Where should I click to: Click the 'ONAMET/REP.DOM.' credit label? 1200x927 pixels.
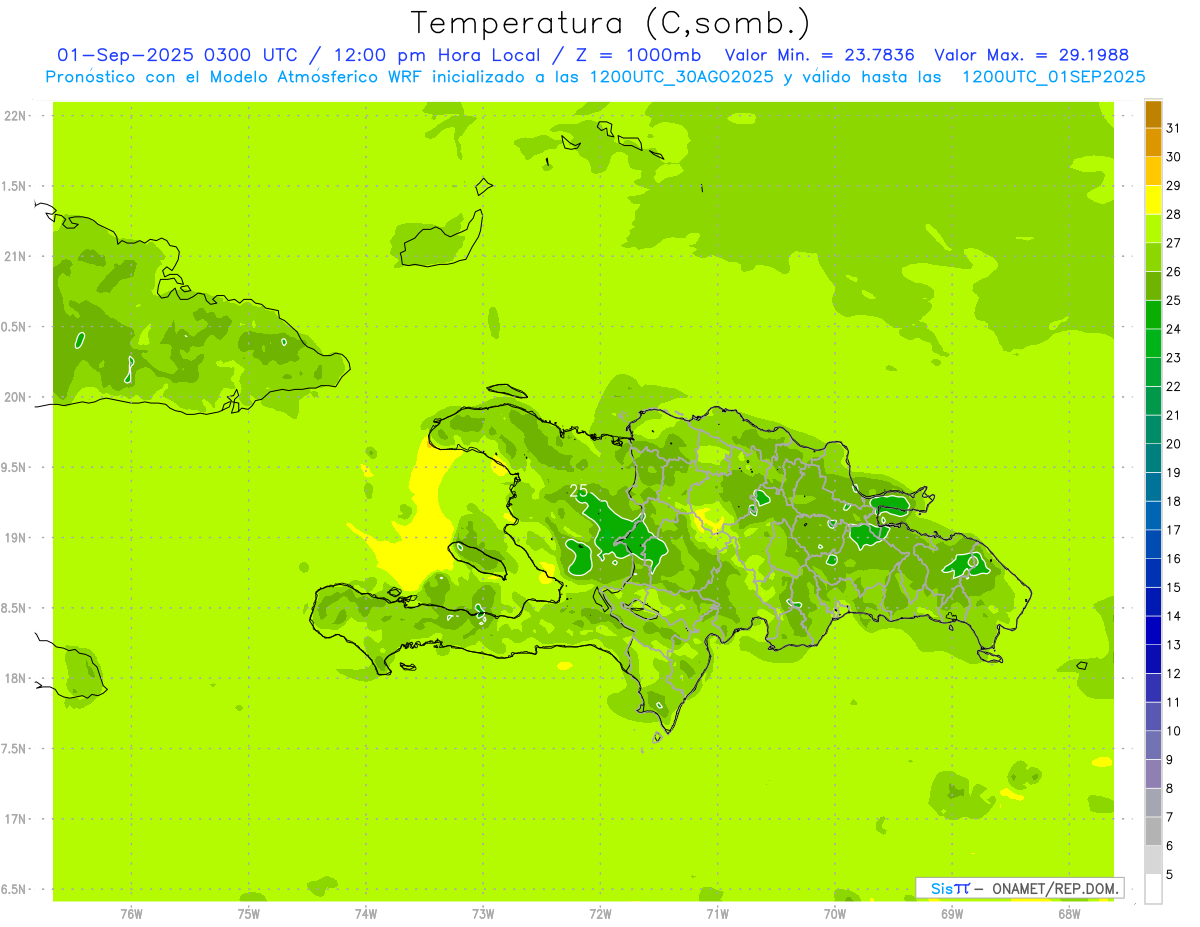(x=1055, y=888)
